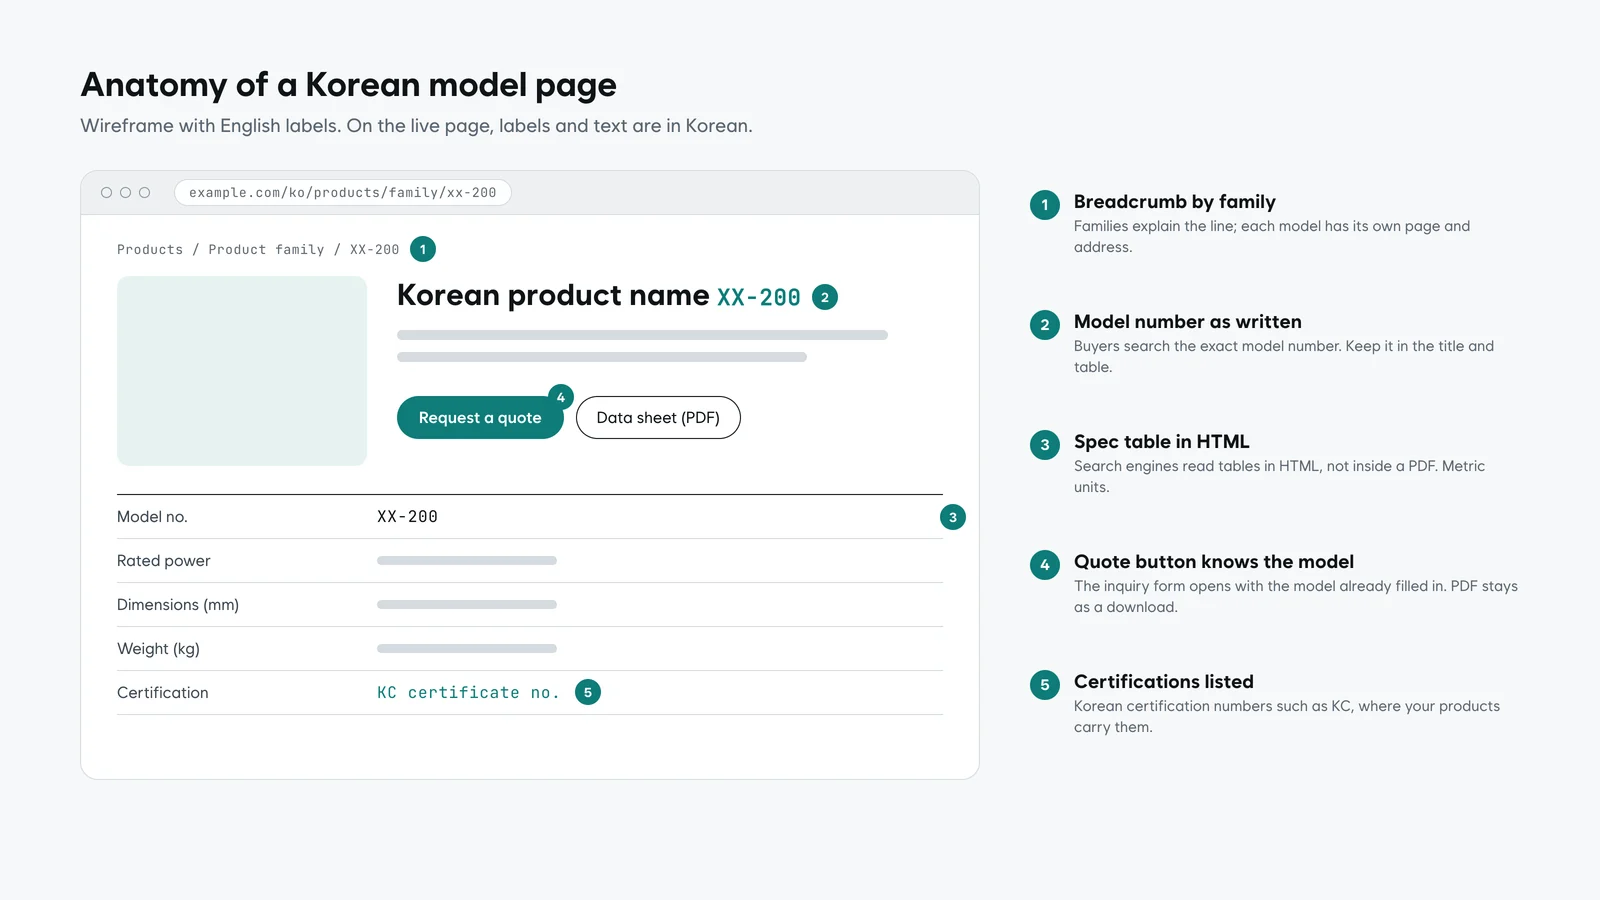Click the example.com/ko/products address field
This screenshot has height=900, width=1600.
[x=342, y=193]
